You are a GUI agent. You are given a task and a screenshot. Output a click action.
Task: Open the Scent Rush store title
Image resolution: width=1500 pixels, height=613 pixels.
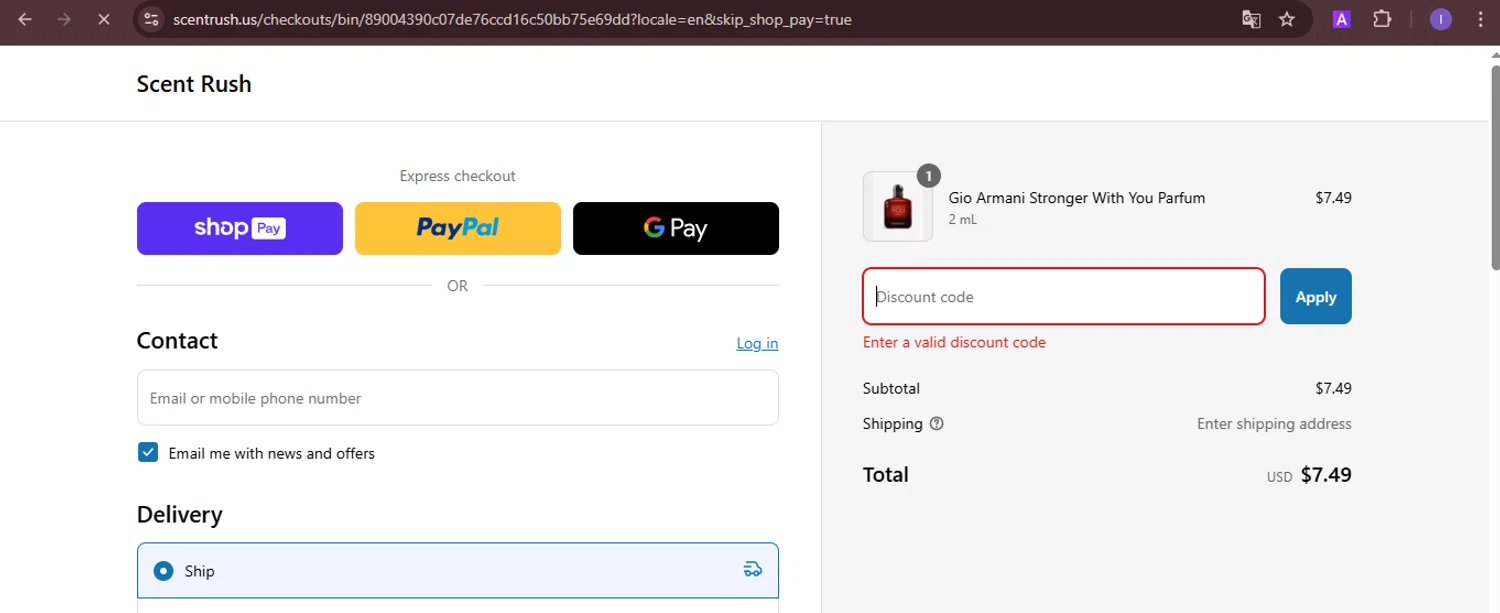point(194,84)
